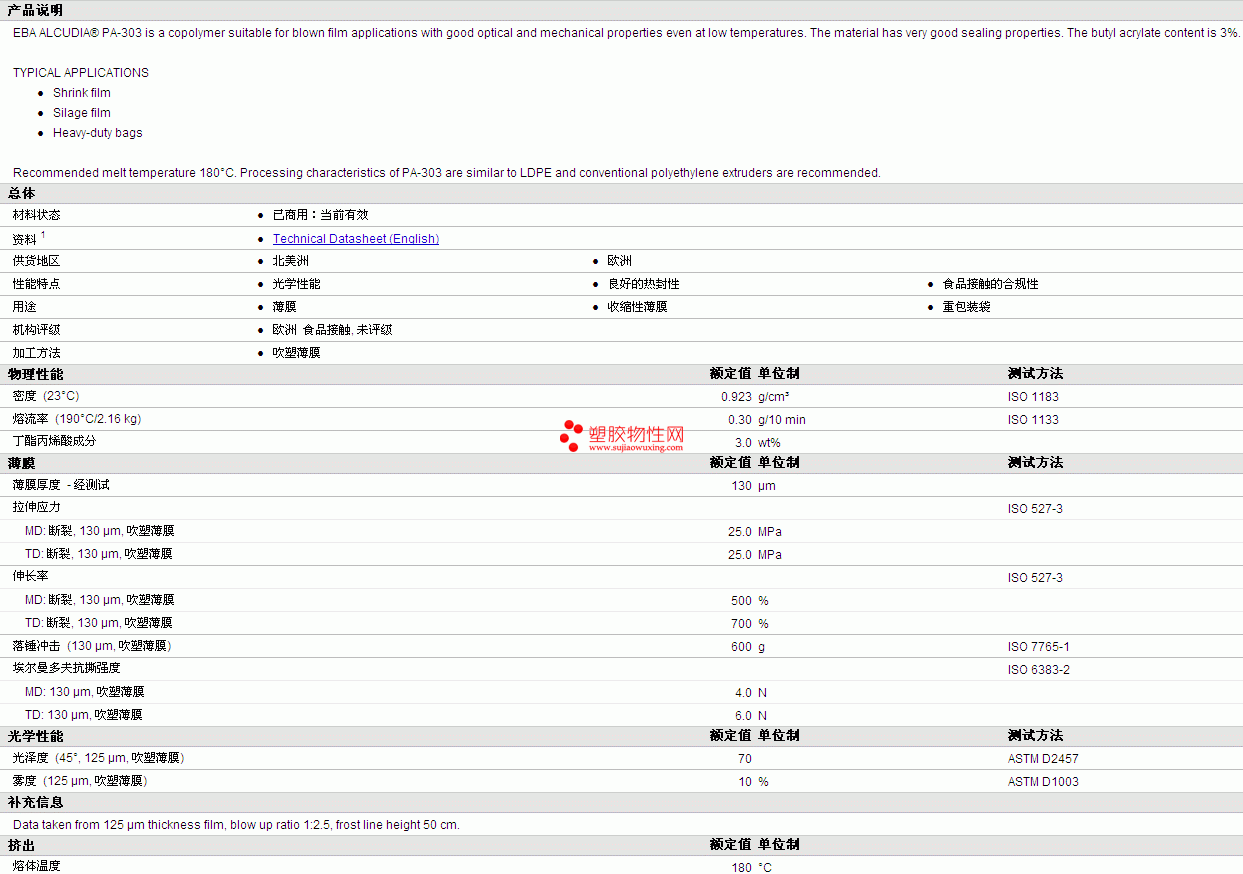This screenshot has height=874, width=1243.
Task: Click the 收缩性薄膜 use entry
Action: pos(637,307)
